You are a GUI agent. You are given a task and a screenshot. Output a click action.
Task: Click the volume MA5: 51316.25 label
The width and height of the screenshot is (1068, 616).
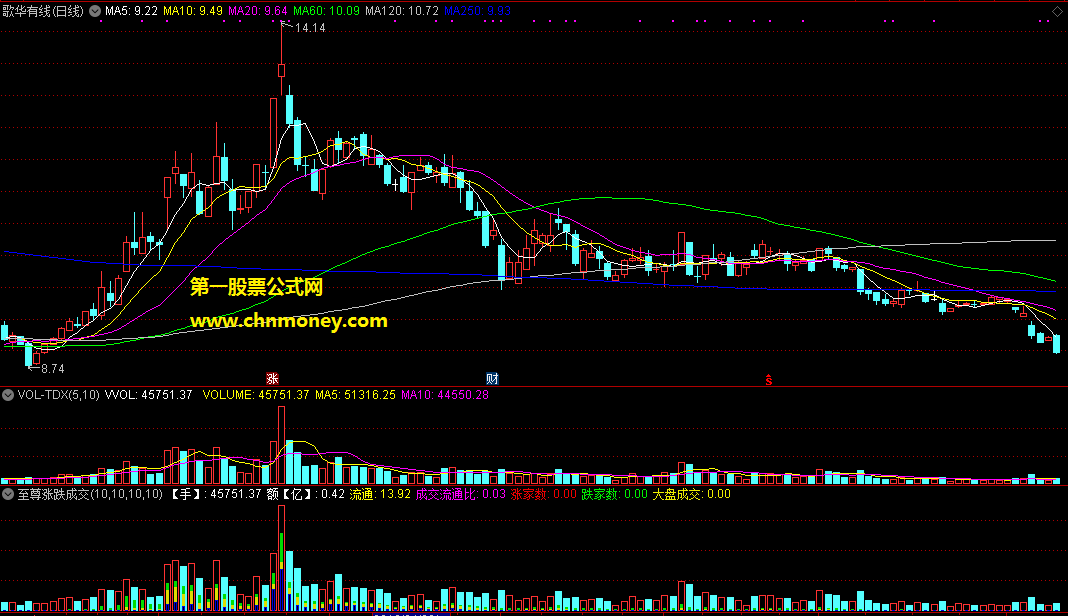click(356, 395)
